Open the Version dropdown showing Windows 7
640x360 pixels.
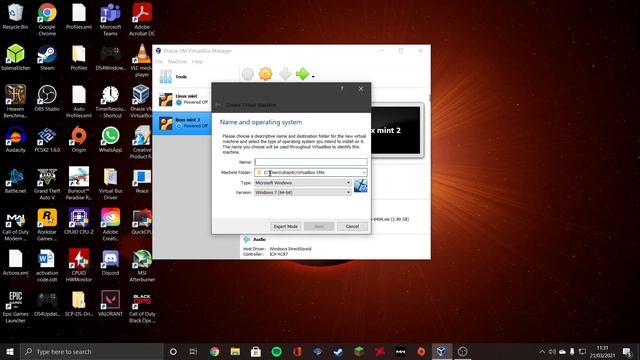coord(302,192)
